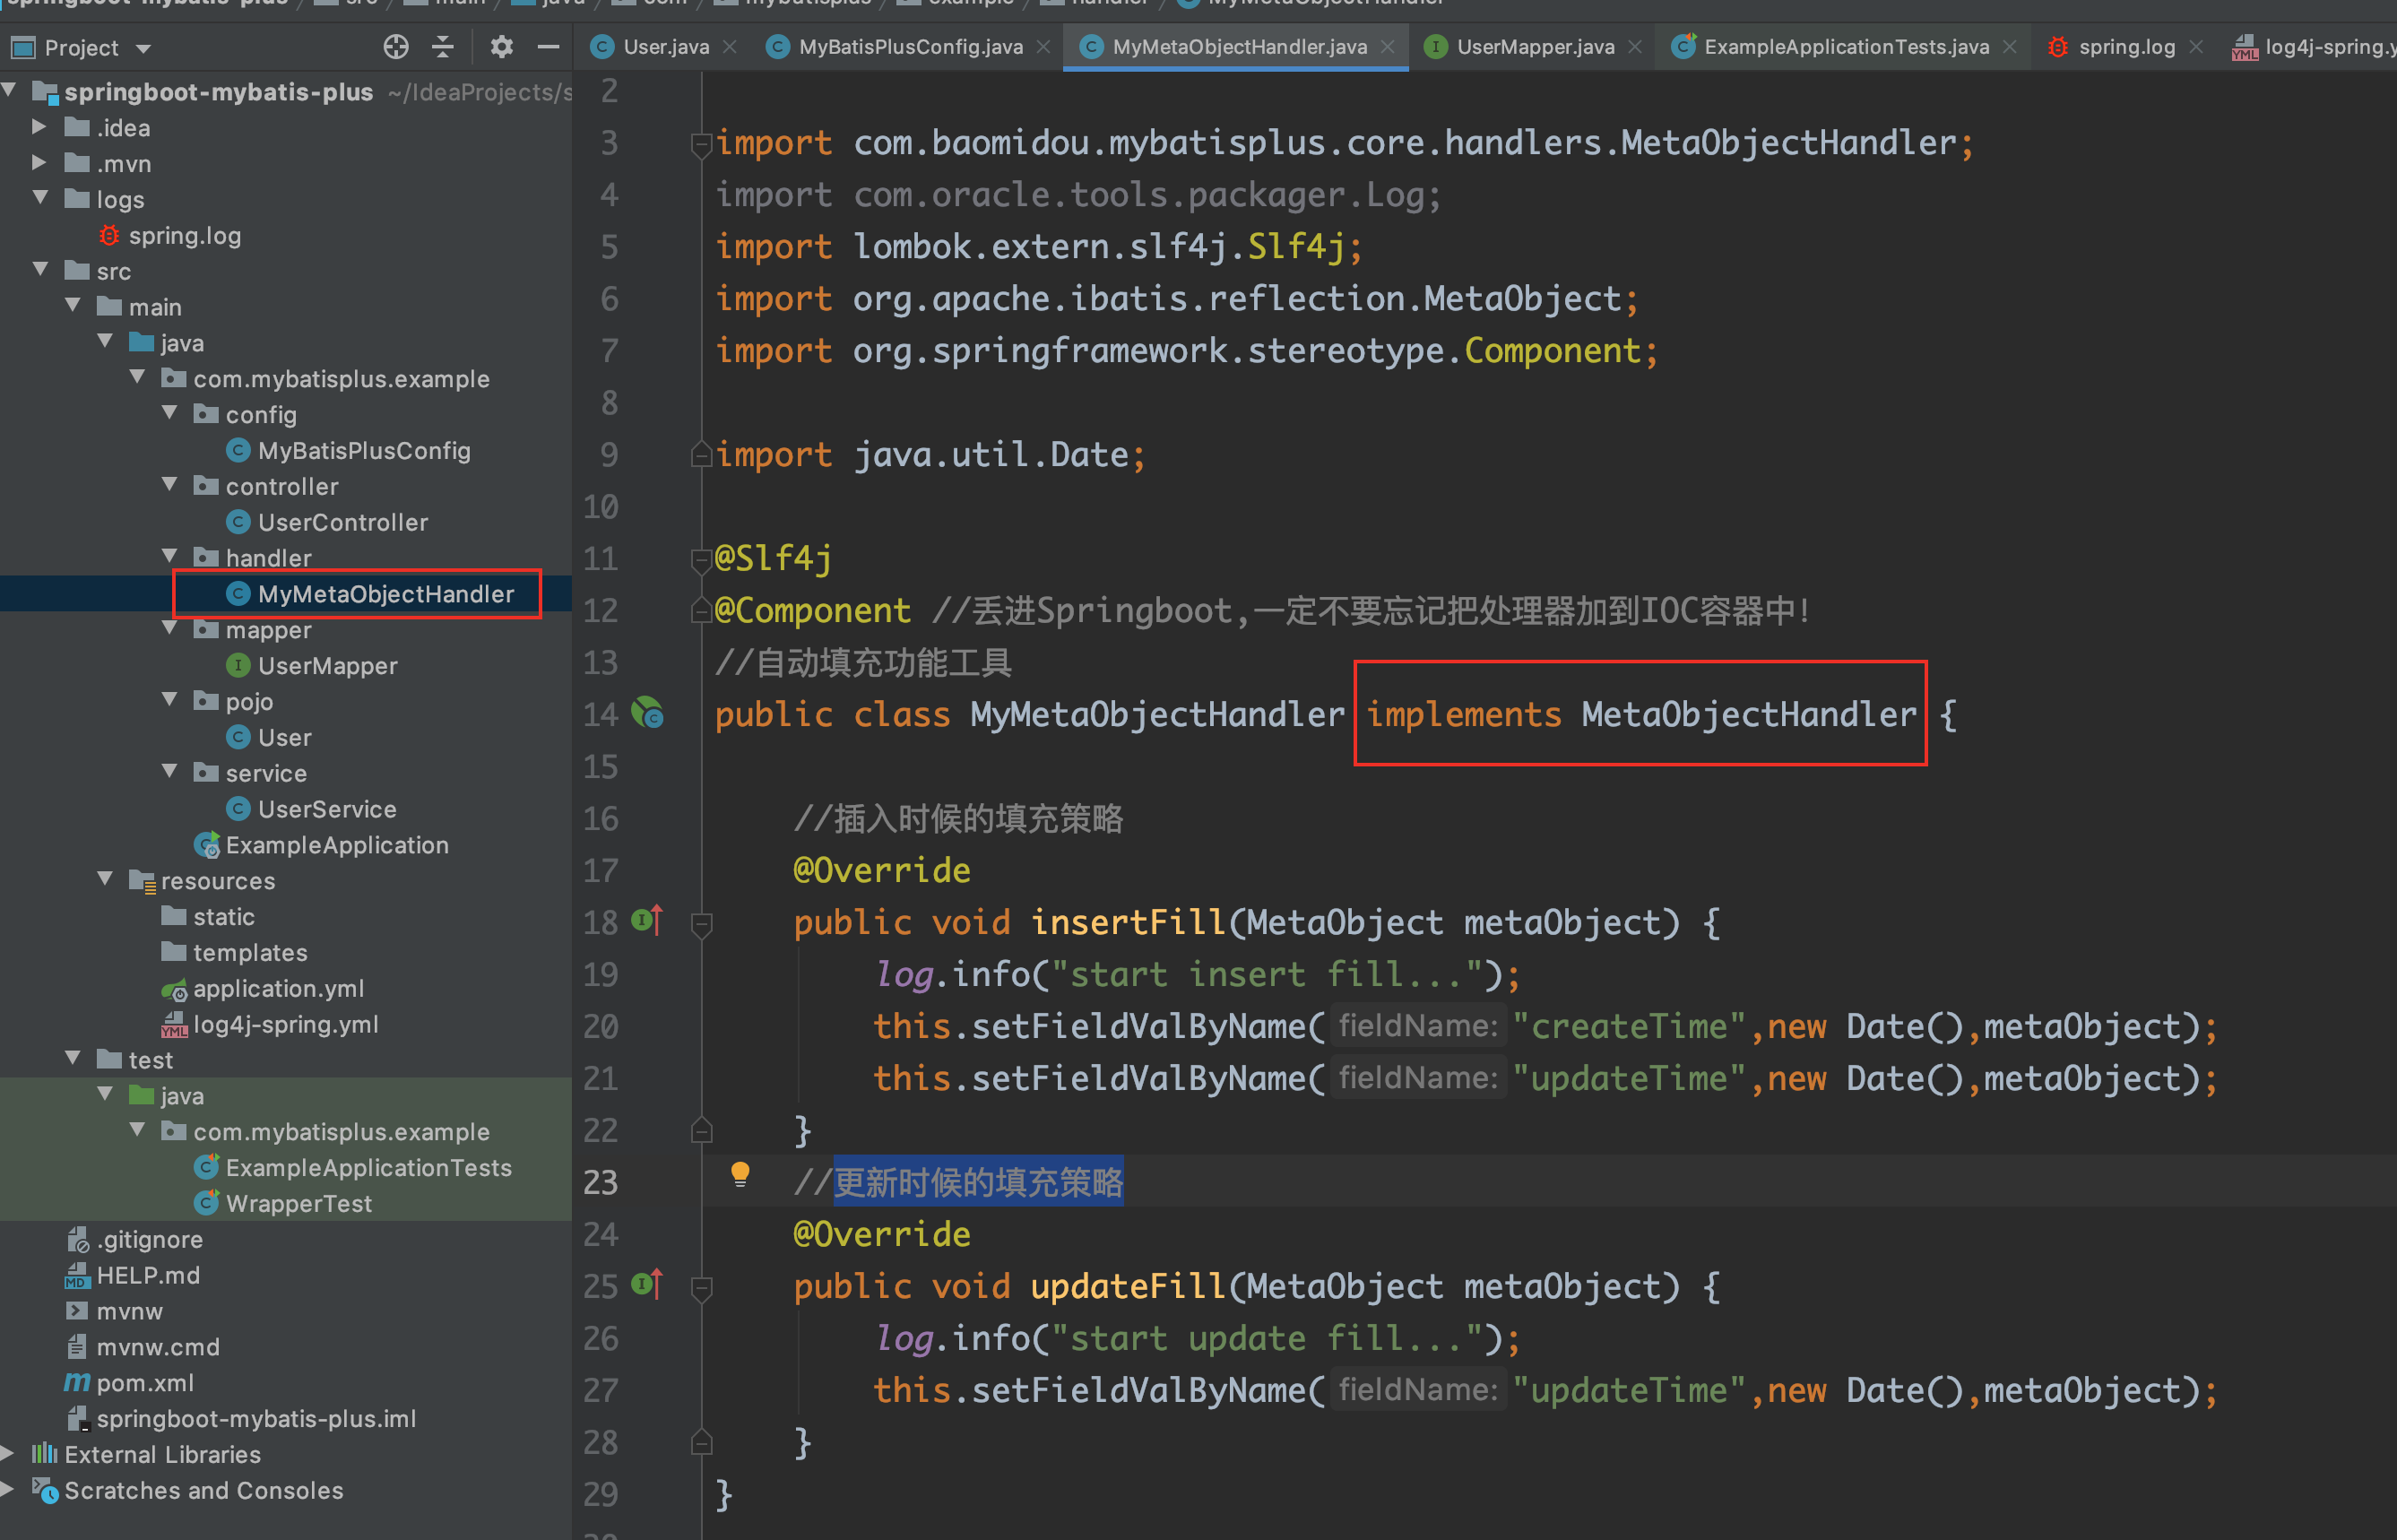This screenshot has width=2397, height=1540.
Task: Click the locate/select opened file crosshair icon
Action: tap(396, 47)
